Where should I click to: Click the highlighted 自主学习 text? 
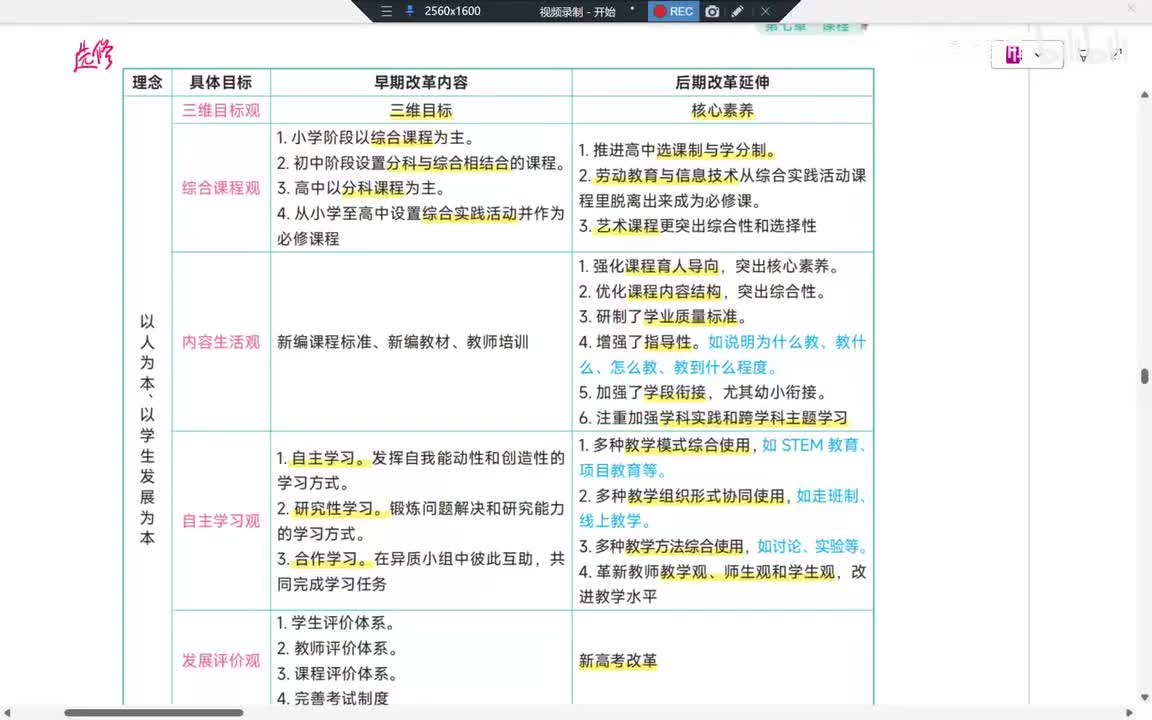329,458
